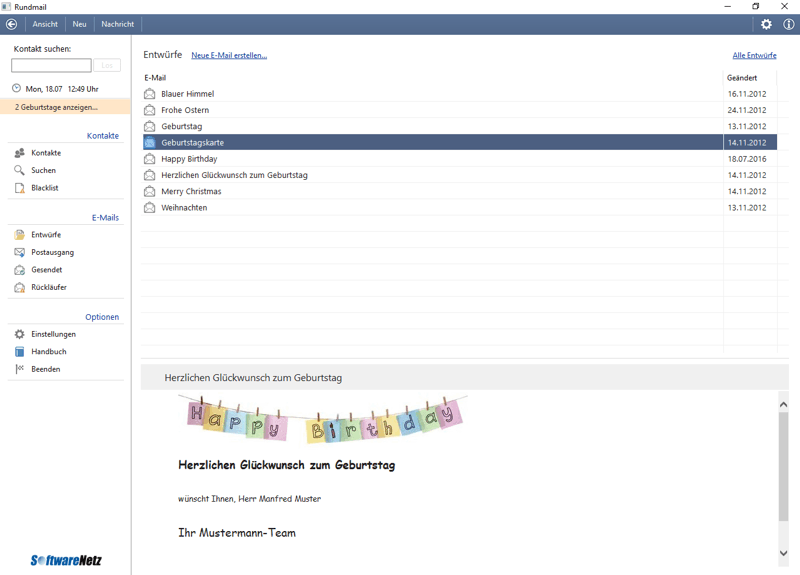Click the Kontakt suchen input field

(x=51, y=65)
